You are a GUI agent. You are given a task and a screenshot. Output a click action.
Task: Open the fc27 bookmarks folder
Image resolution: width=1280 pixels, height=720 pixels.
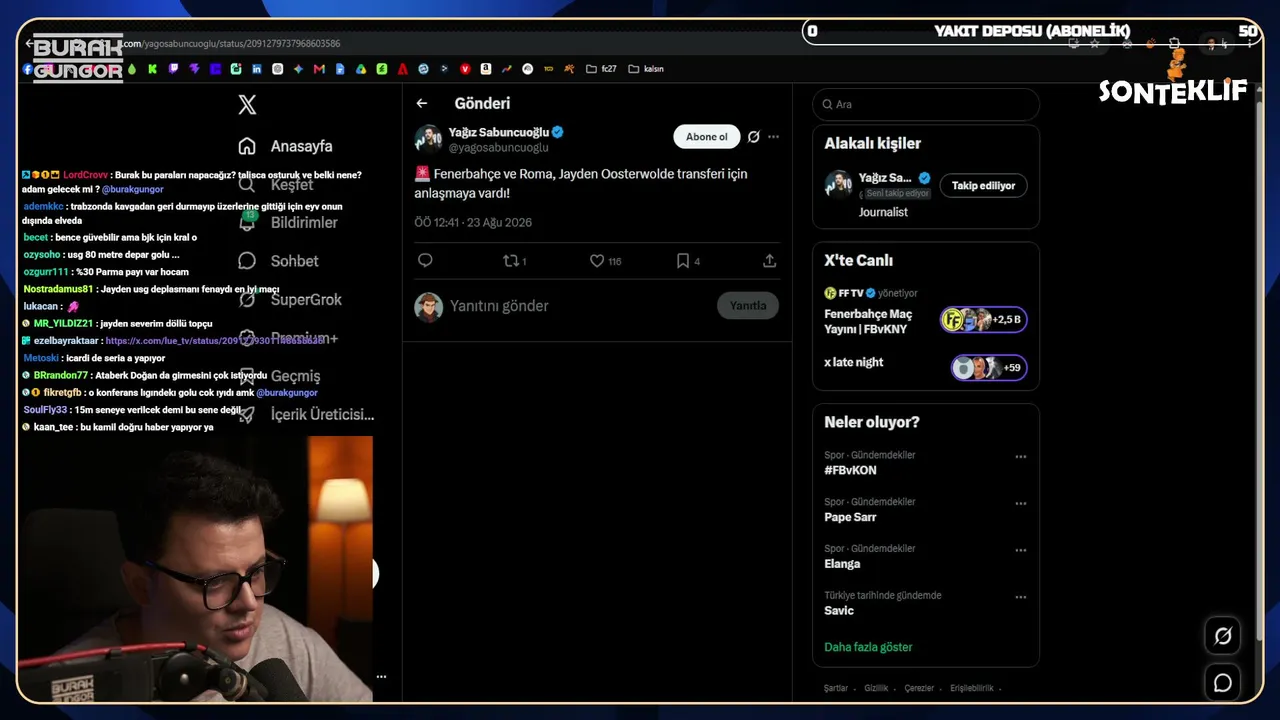(x=601, y=69)
